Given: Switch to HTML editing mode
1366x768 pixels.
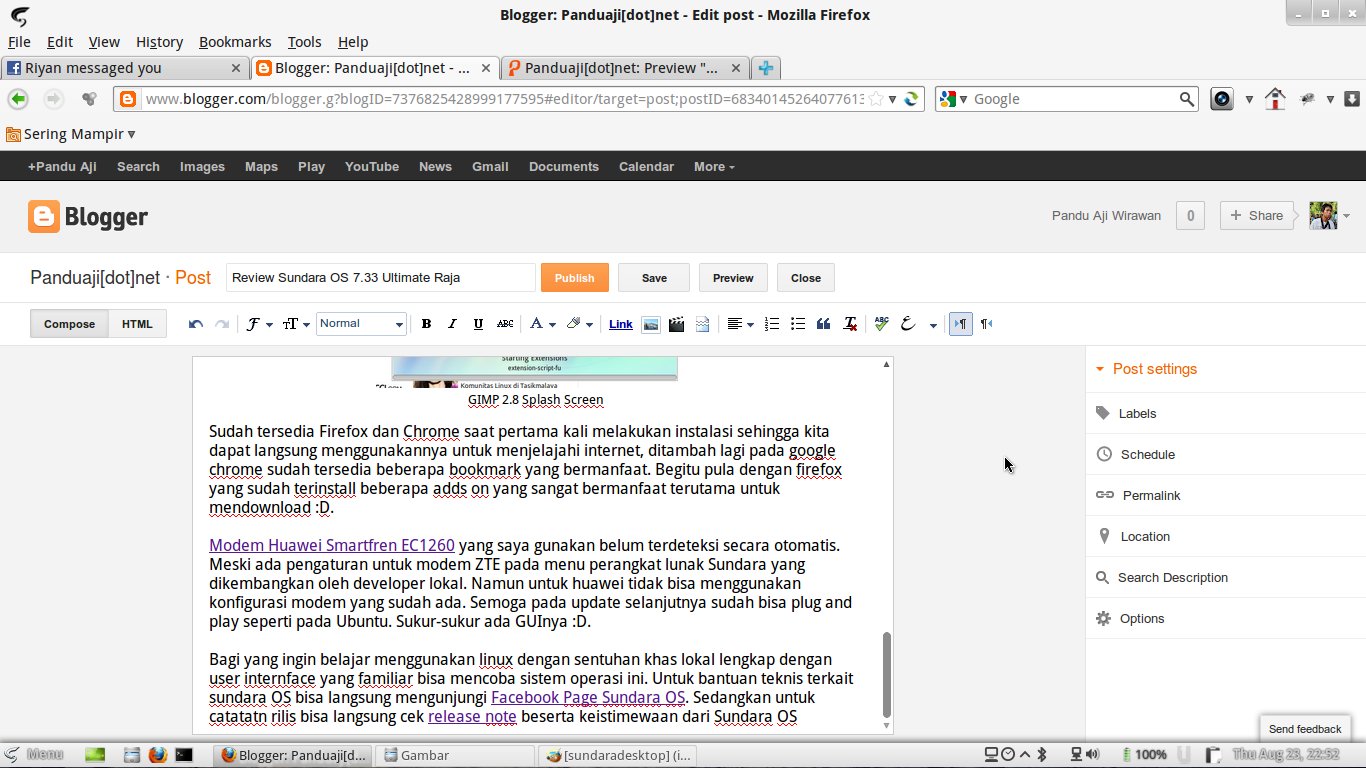Looking at the screenshot, I should (x=138, y=324).
